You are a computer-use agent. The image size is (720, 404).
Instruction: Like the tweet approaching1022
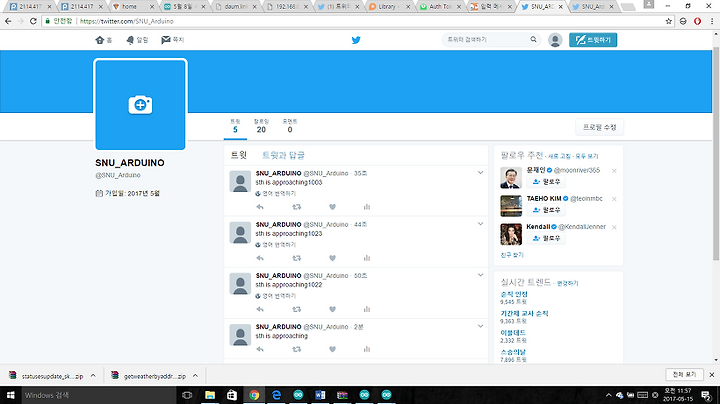click(332, 309)
